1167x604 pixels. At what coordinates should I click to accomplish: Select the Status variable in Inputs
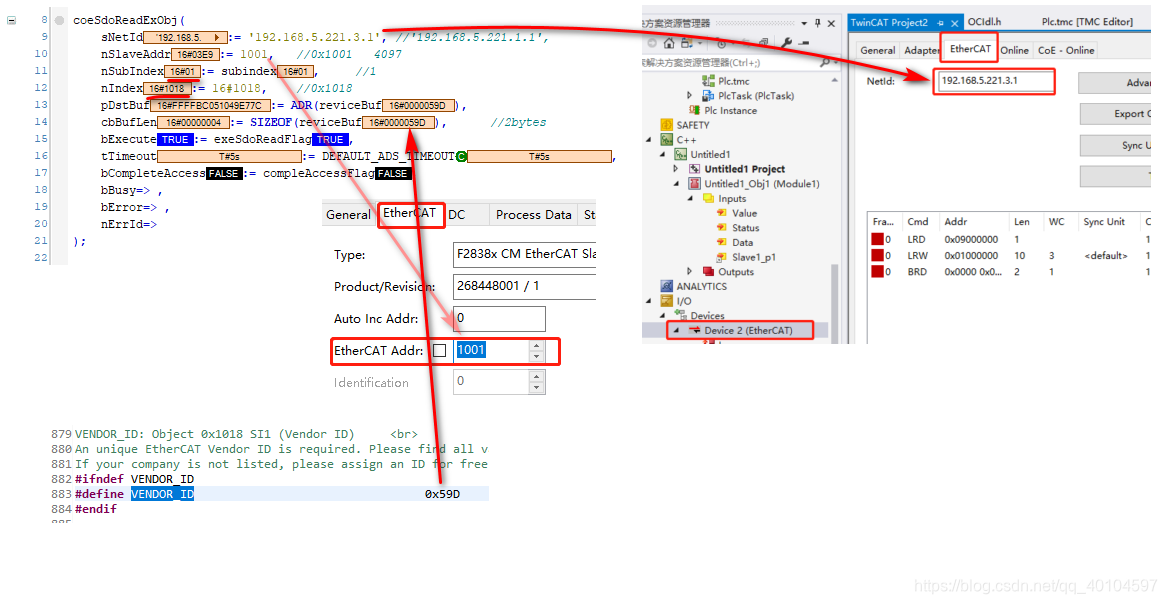pos(745,228)
